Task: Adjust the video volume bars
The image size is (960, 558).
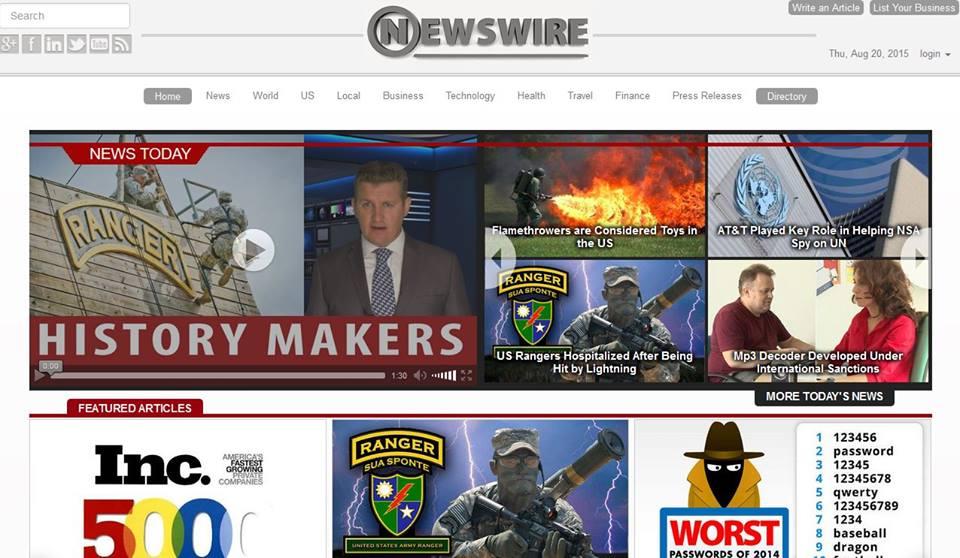Action: (x=444, y=375)
